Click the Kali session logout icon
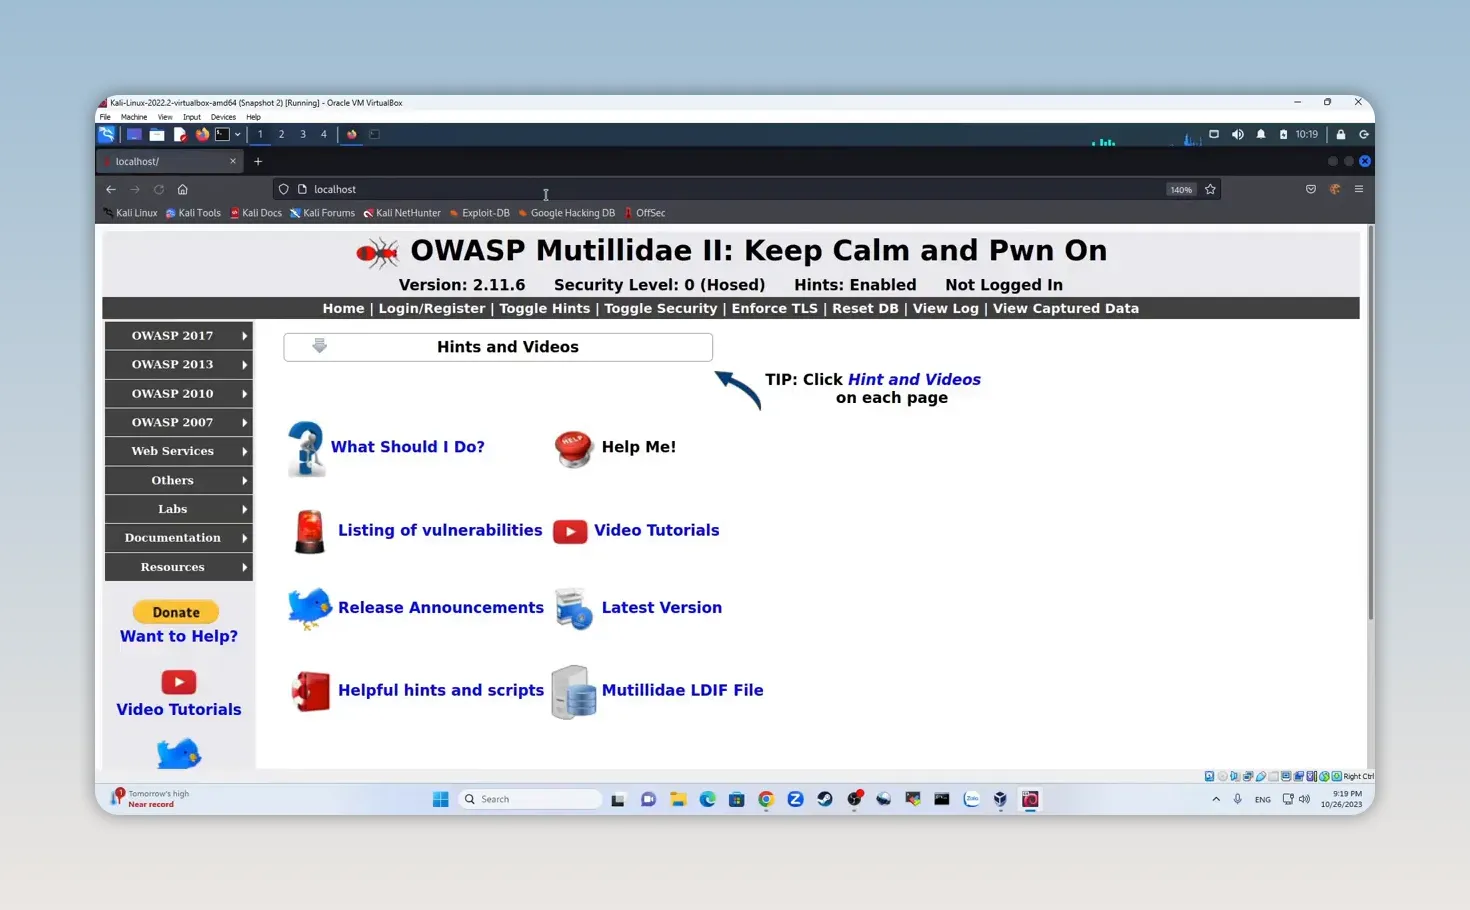The image size is (1470, 910). tap(1363, 134)
